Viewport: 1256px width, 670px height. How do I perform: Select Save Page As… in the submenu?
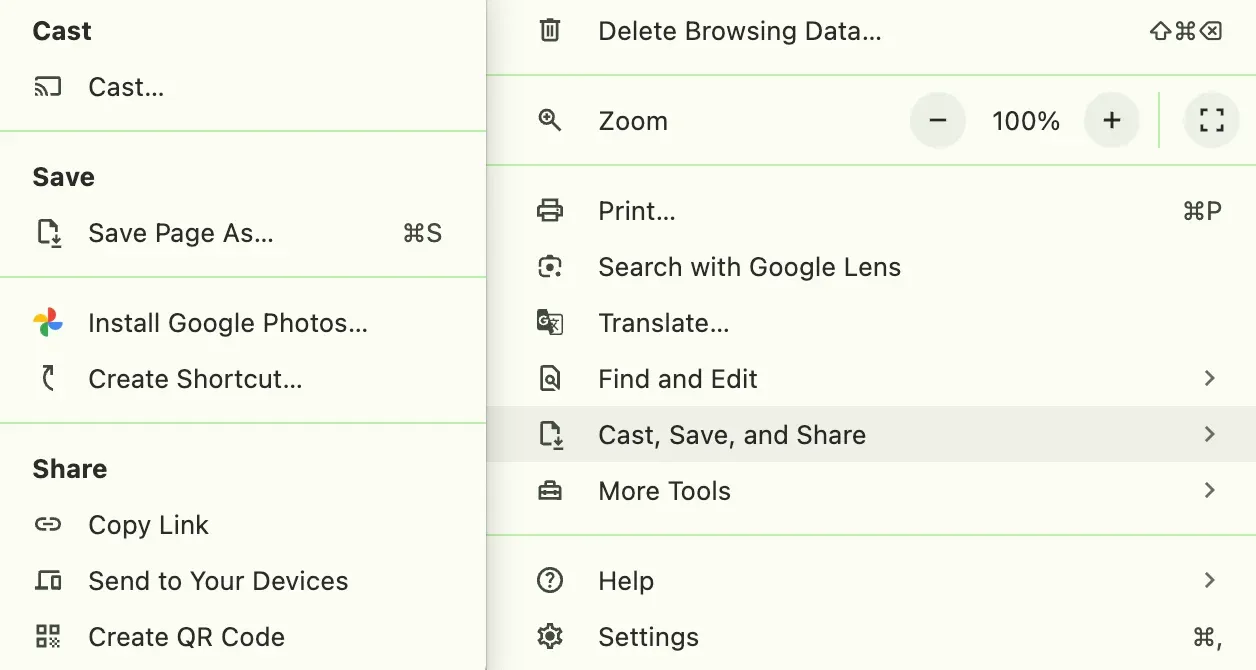[x=243, y=233]
